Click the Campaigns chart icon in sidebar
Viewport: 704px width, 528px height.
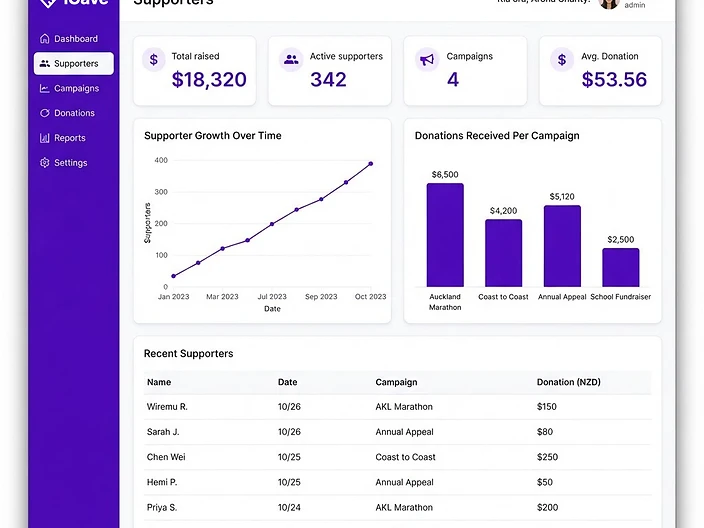44,88
